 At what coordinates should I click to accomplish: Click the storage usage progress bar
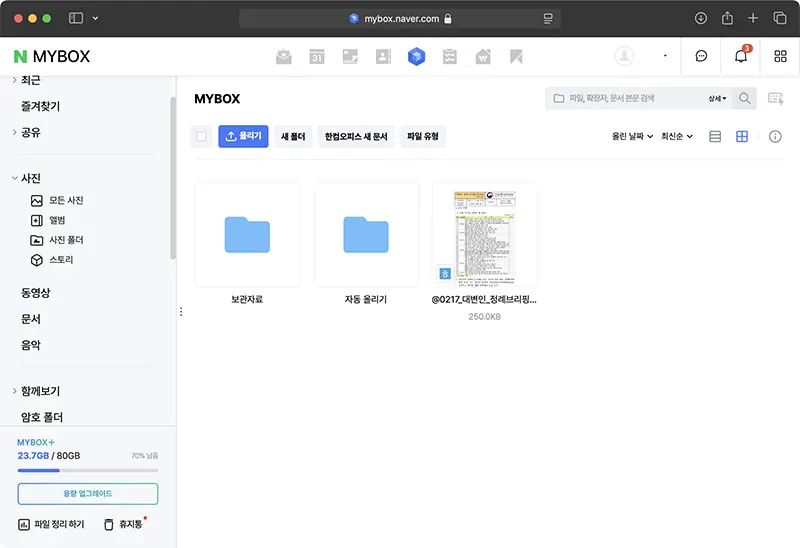pos(88,470)
